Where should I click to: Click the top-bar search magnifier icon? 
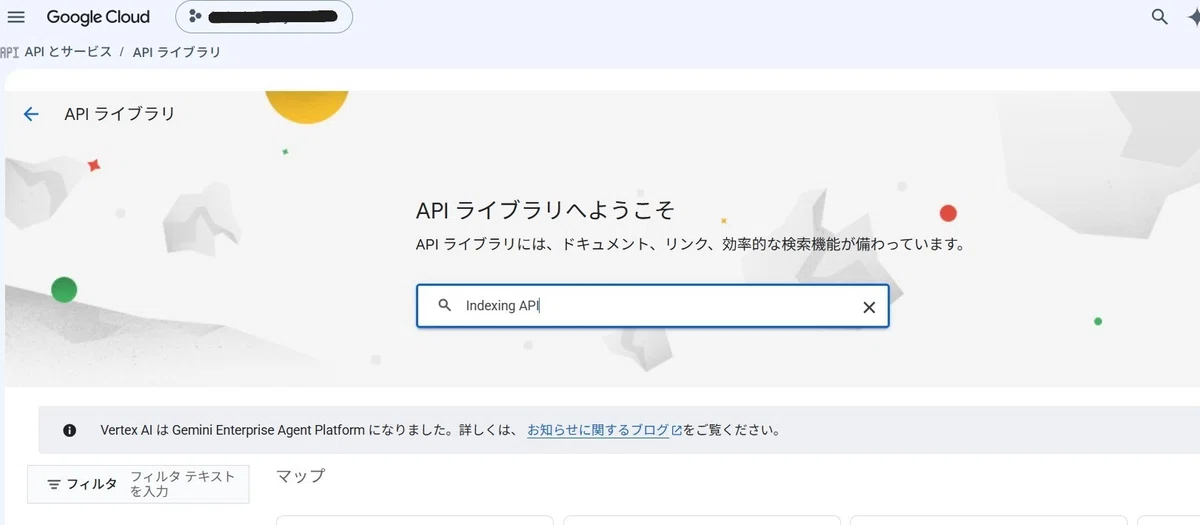tap(1160, 17)
